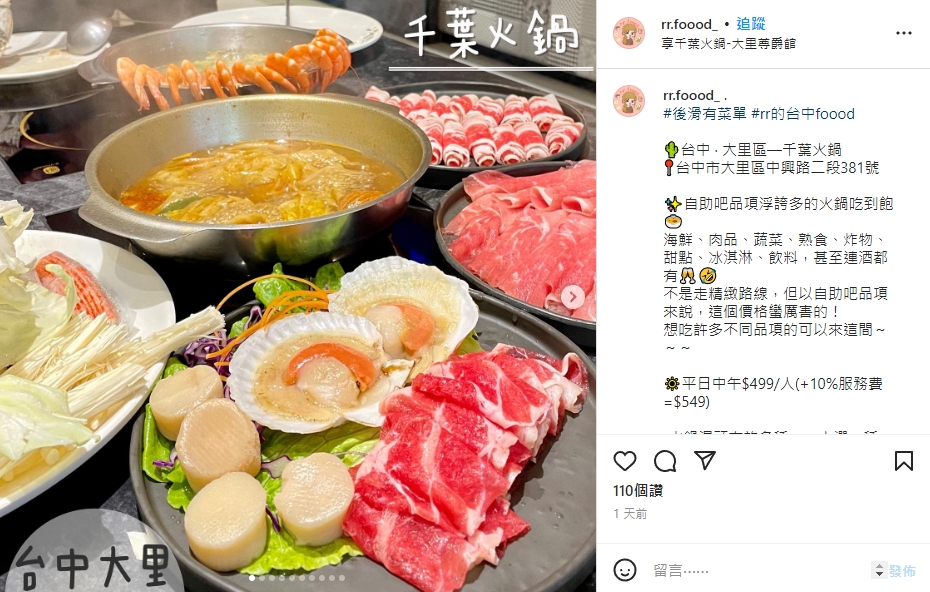The height and width of the screenshot is (592, 930).
Task: Open location 享千葉火鍋-大里尊爵館
Action: [x=728, y=43]
